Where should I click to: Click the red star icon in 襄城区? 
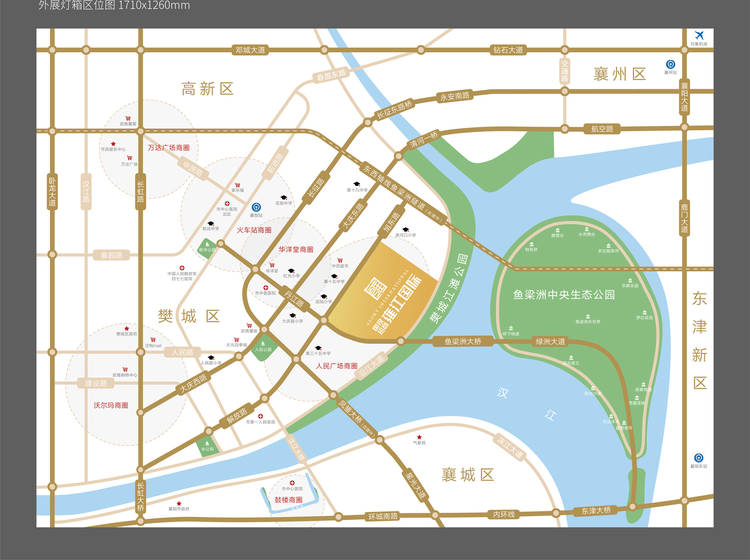419,437
